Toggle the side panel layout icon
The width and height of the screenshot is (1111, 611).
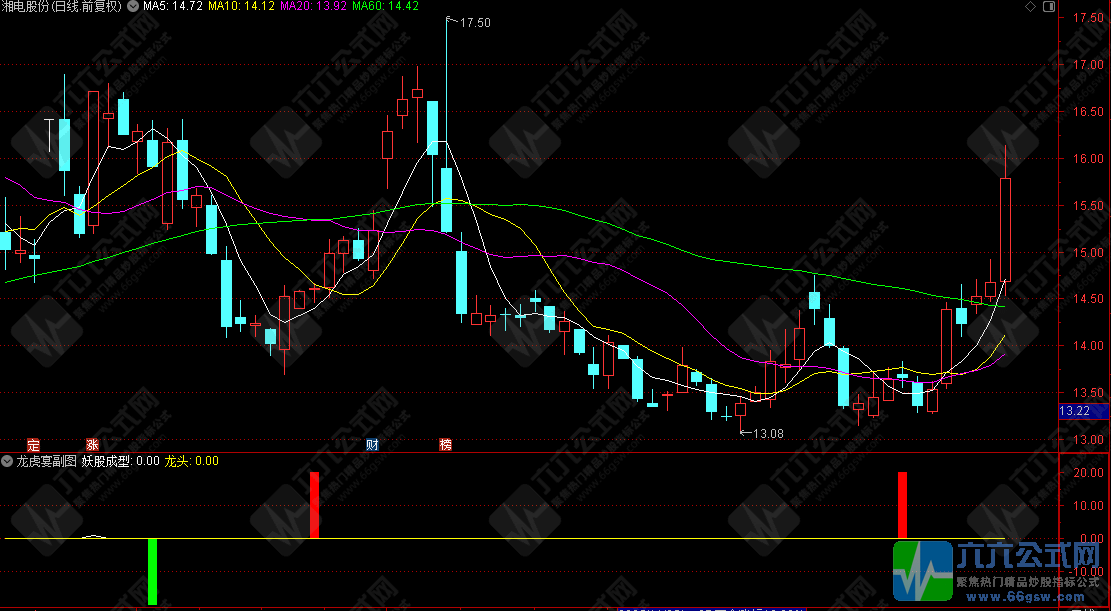tap(1047, 6)
